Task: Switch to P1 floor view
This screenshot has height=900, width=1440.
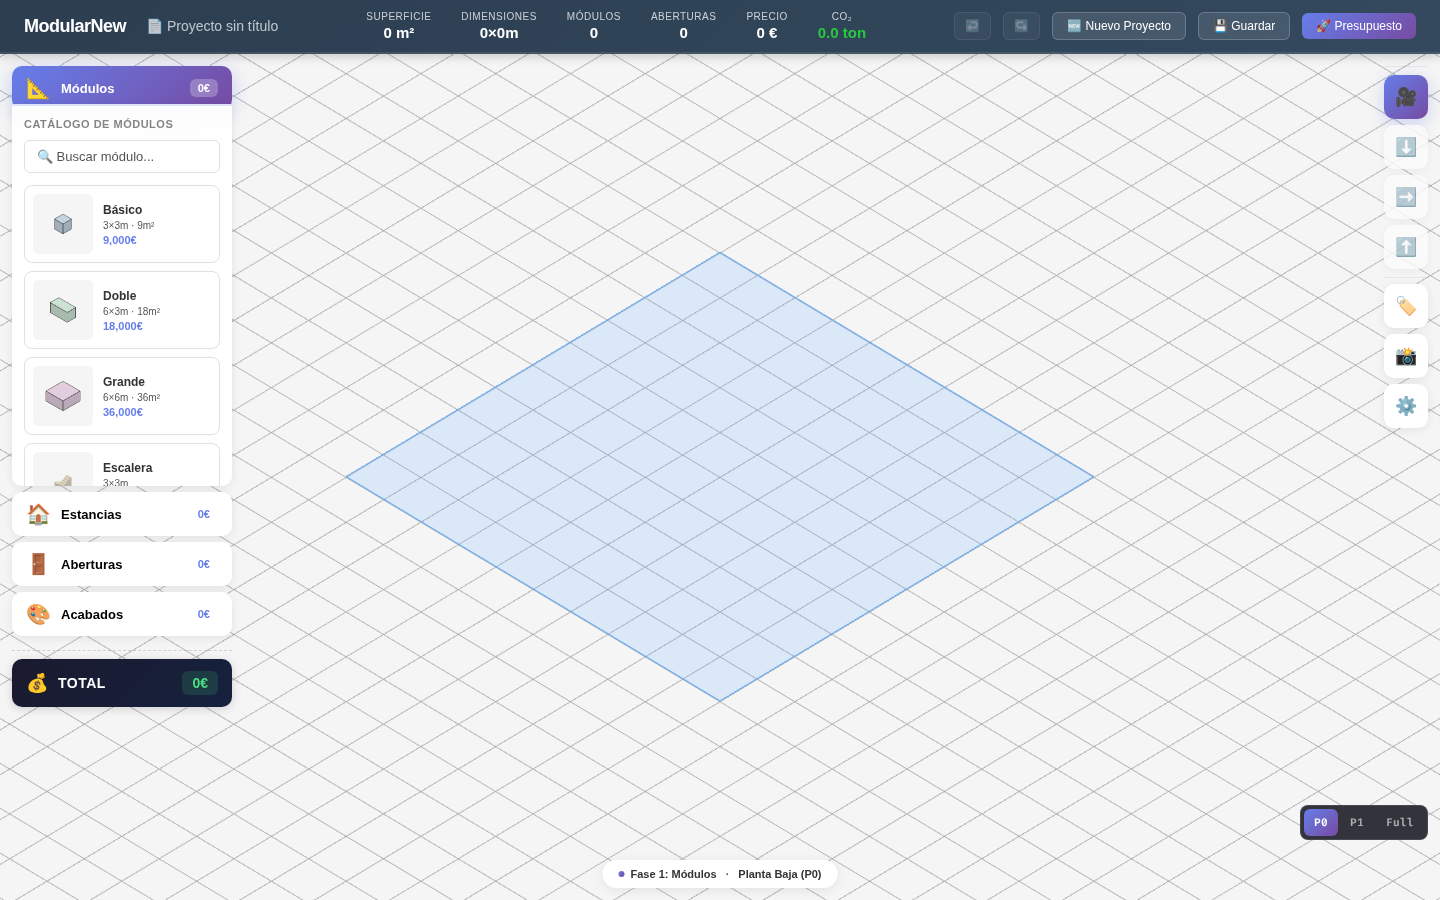Action: pyautogui.click(x=1356, y=822)
